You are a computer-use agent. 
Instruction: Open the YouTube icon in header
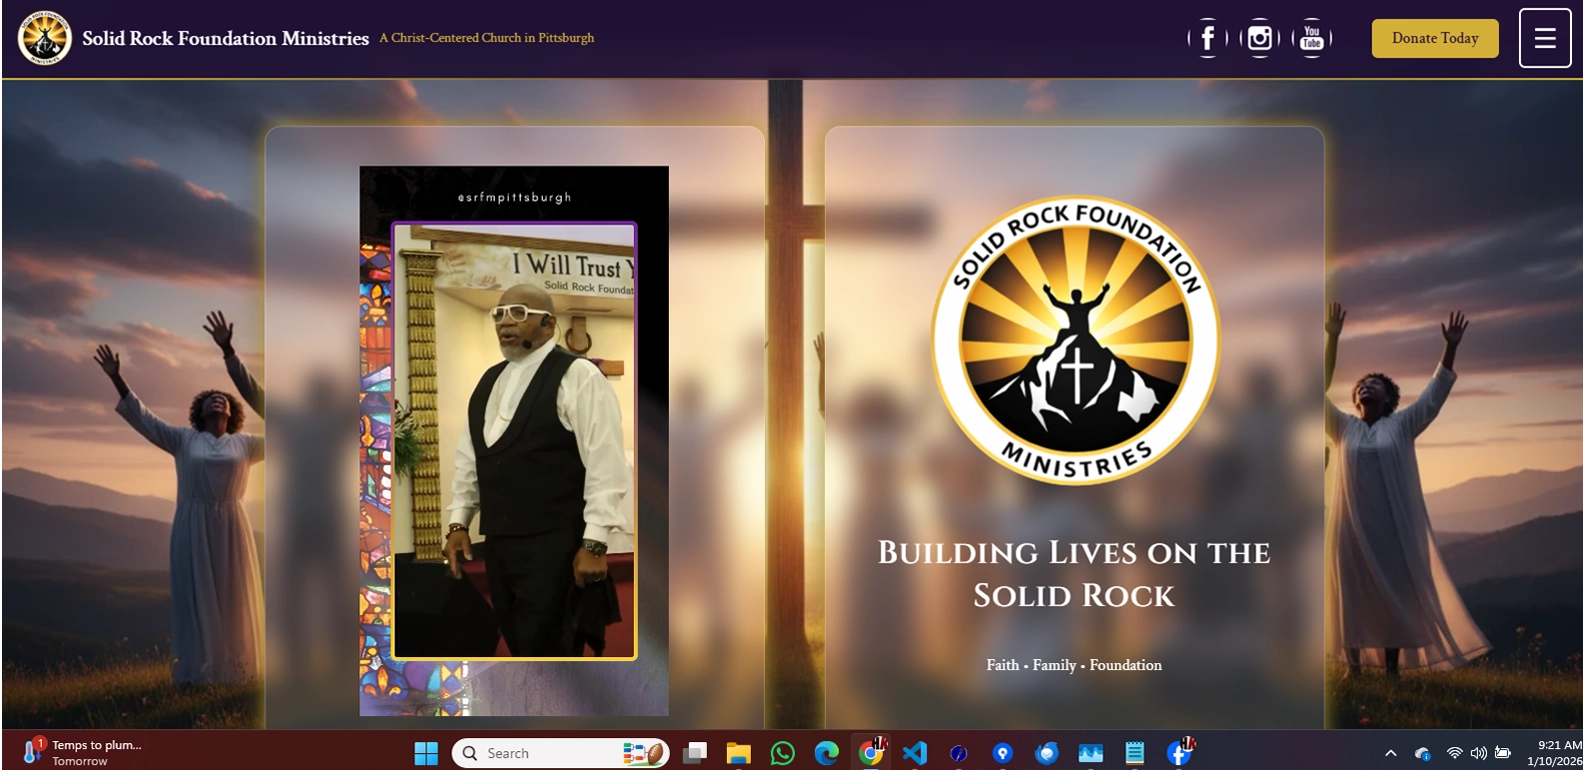pos(1312,38)
